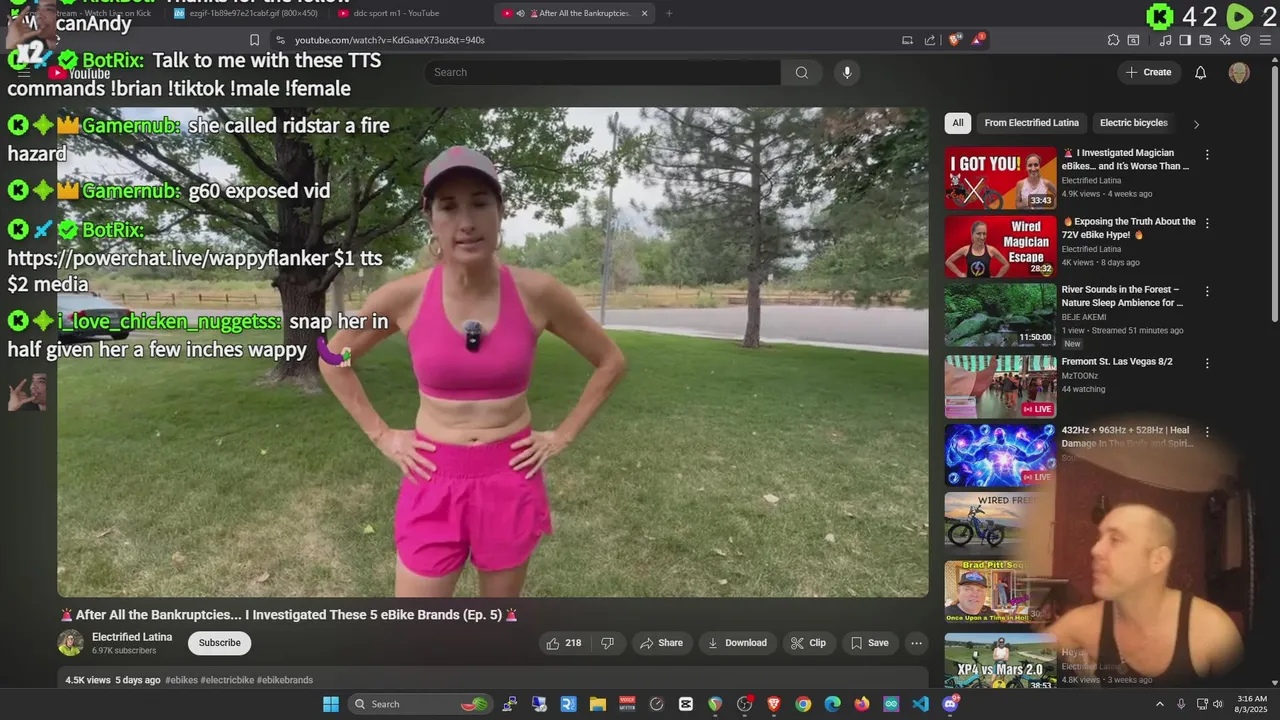Open options for River Sounds video
This screenshot has height=720, width=1280.
coord(1207,291)
